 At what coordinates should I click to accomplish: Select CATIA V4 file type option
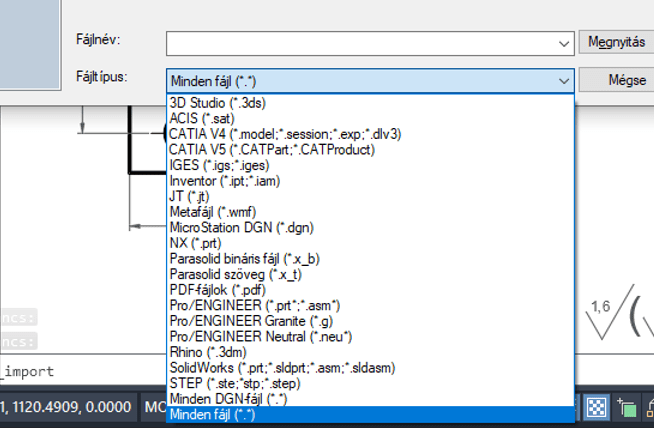tap(285, 134)
